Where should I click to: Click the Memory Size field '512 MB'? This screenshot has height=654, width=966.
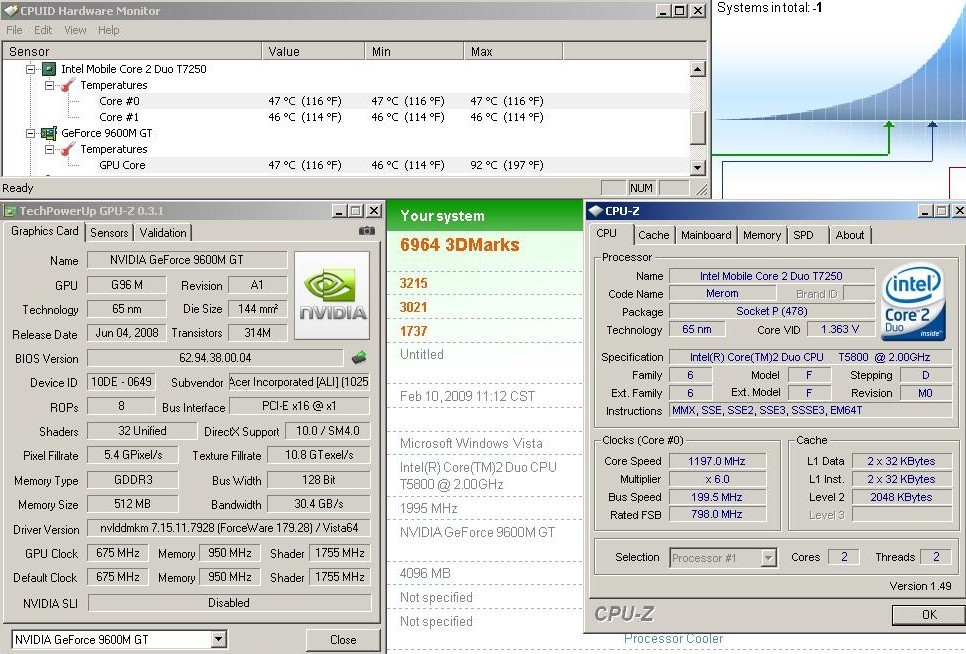pyautogui.click(x=132, y=504)
